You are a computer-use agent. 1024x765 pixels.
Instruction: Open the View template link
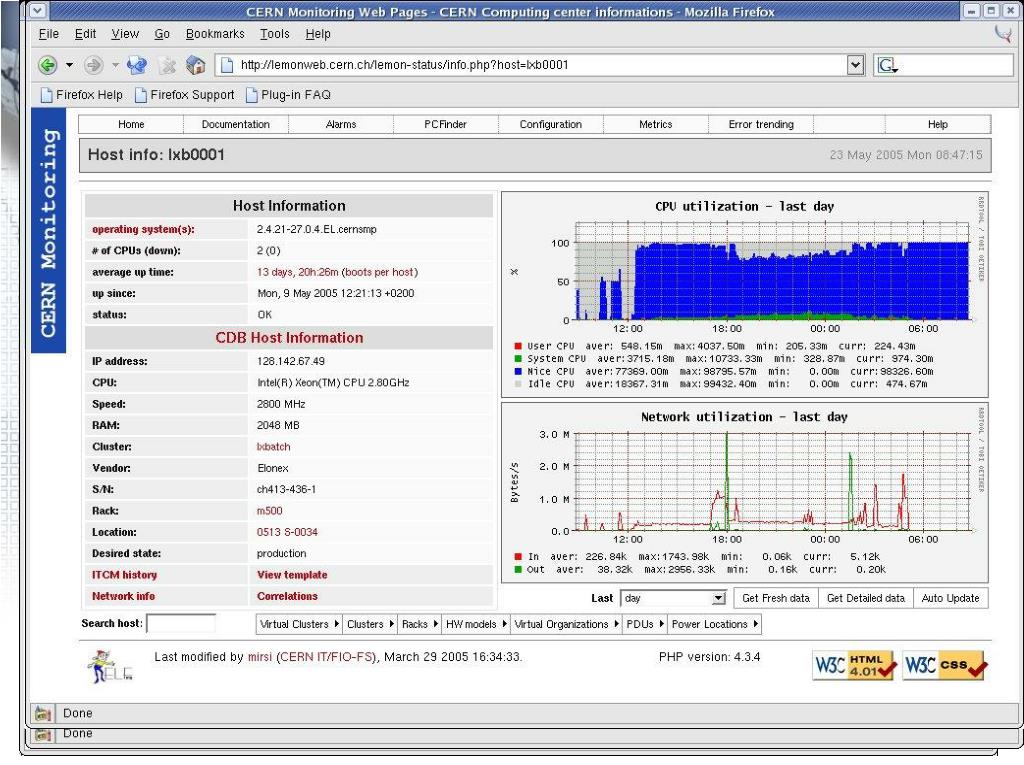pyautogui.click(x=292, y=575)
